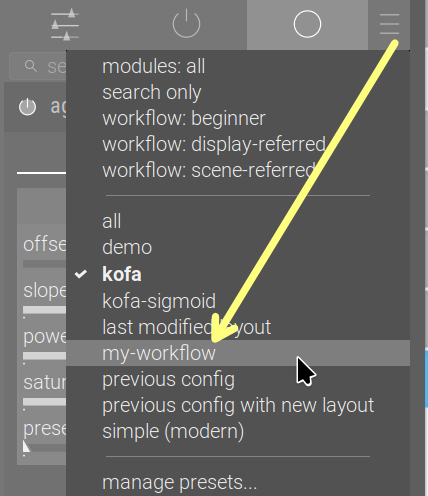
Task: Choose the kofa-sigmoid preset
Action: [159, 301]
